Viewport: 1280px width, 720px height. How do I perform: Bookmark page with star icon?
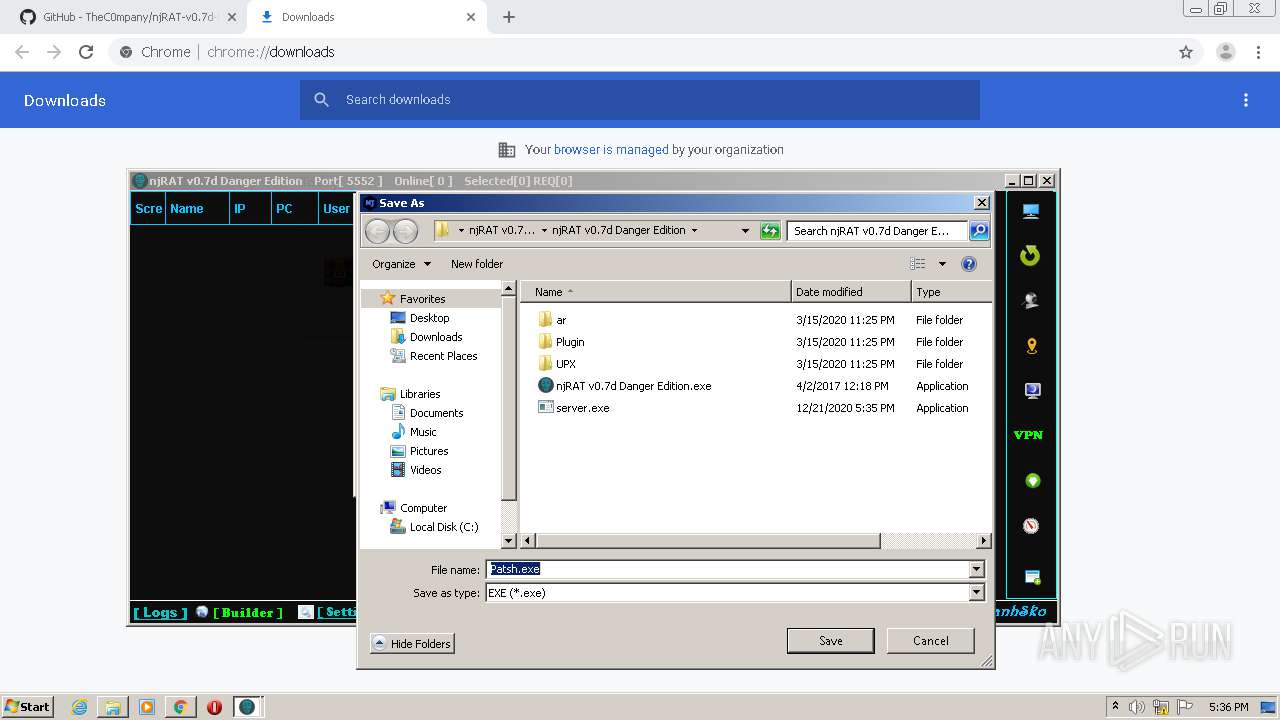click(1186, 52)
